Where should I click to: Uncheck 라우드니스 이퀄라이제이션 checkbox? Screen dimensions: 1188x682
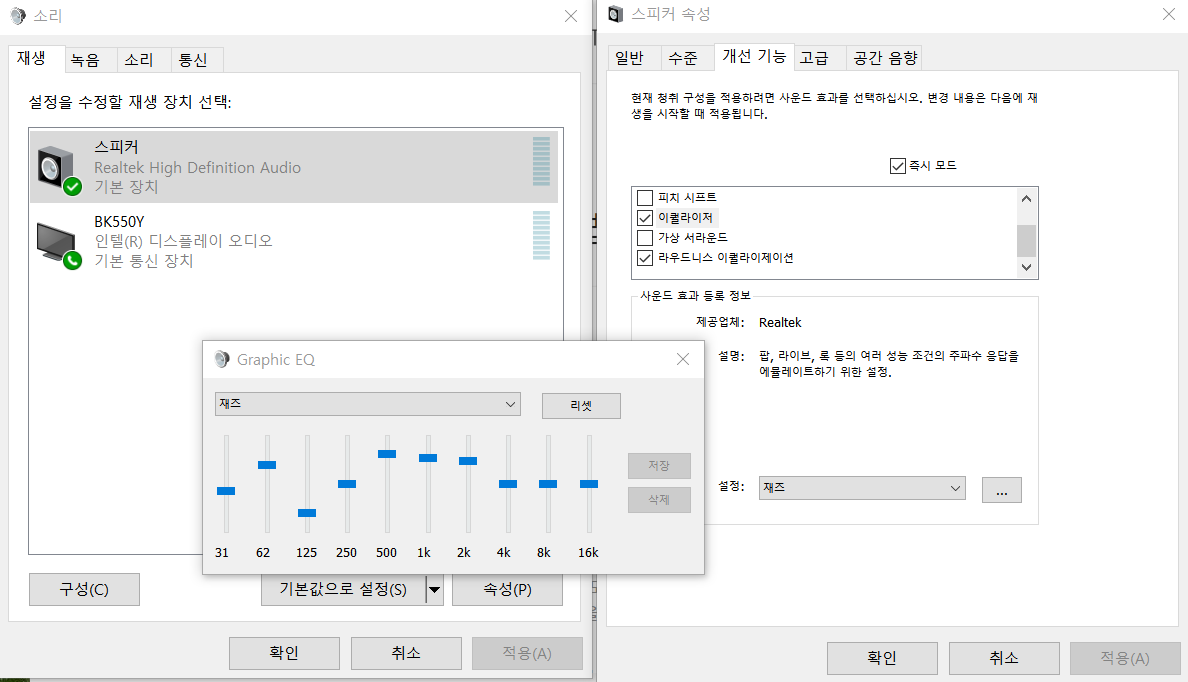645,258
